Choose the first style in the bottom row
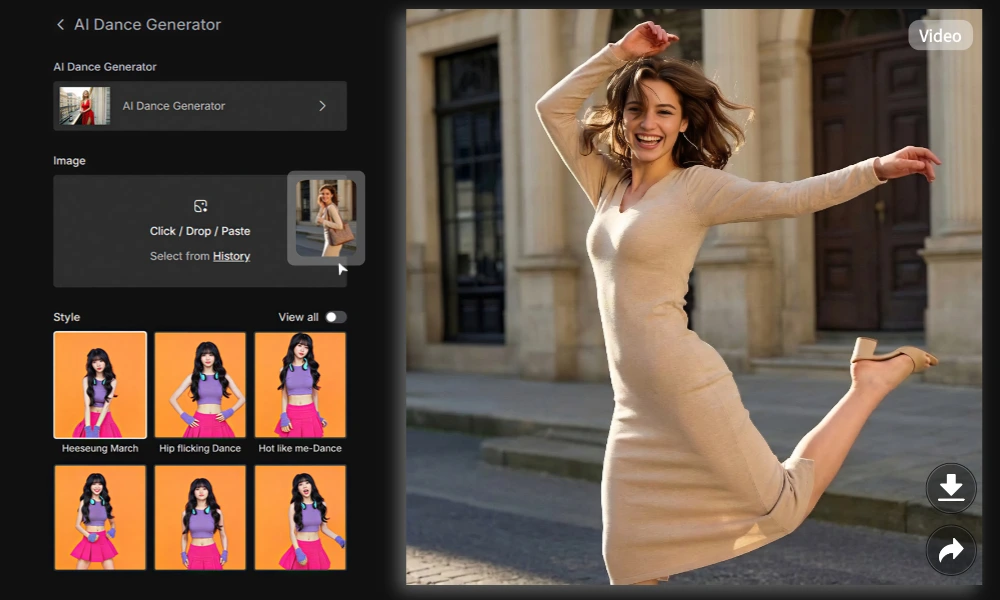 point(100,516)
